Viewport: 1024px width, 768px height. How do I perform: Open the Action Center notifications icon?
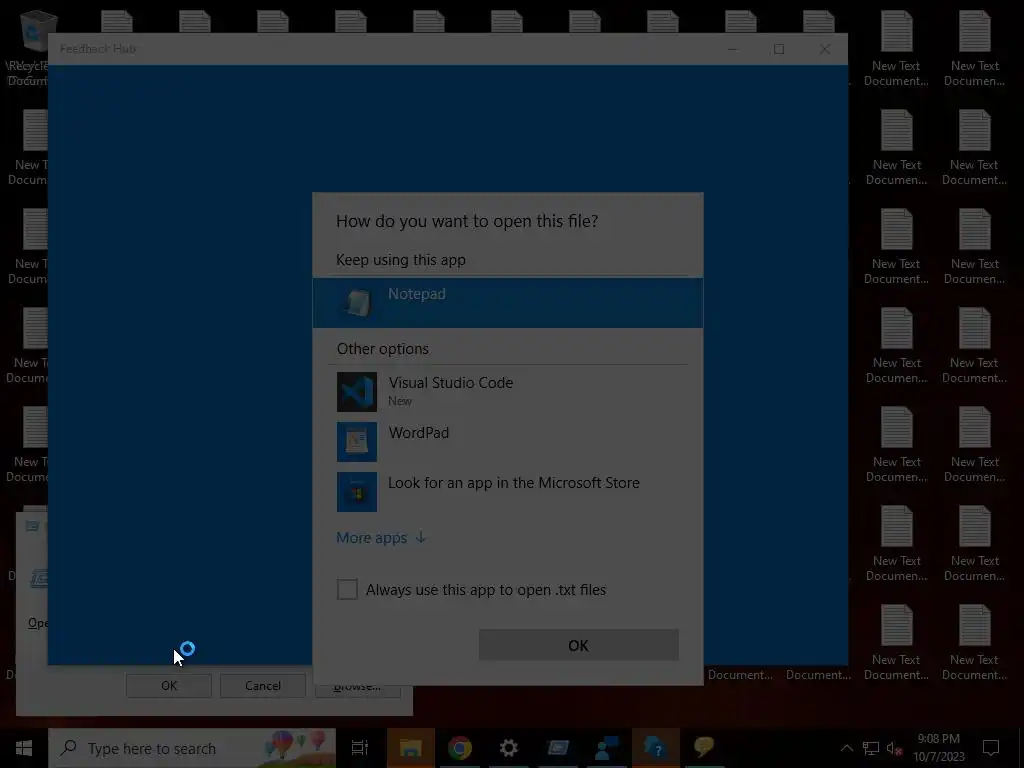click(991, 748)
